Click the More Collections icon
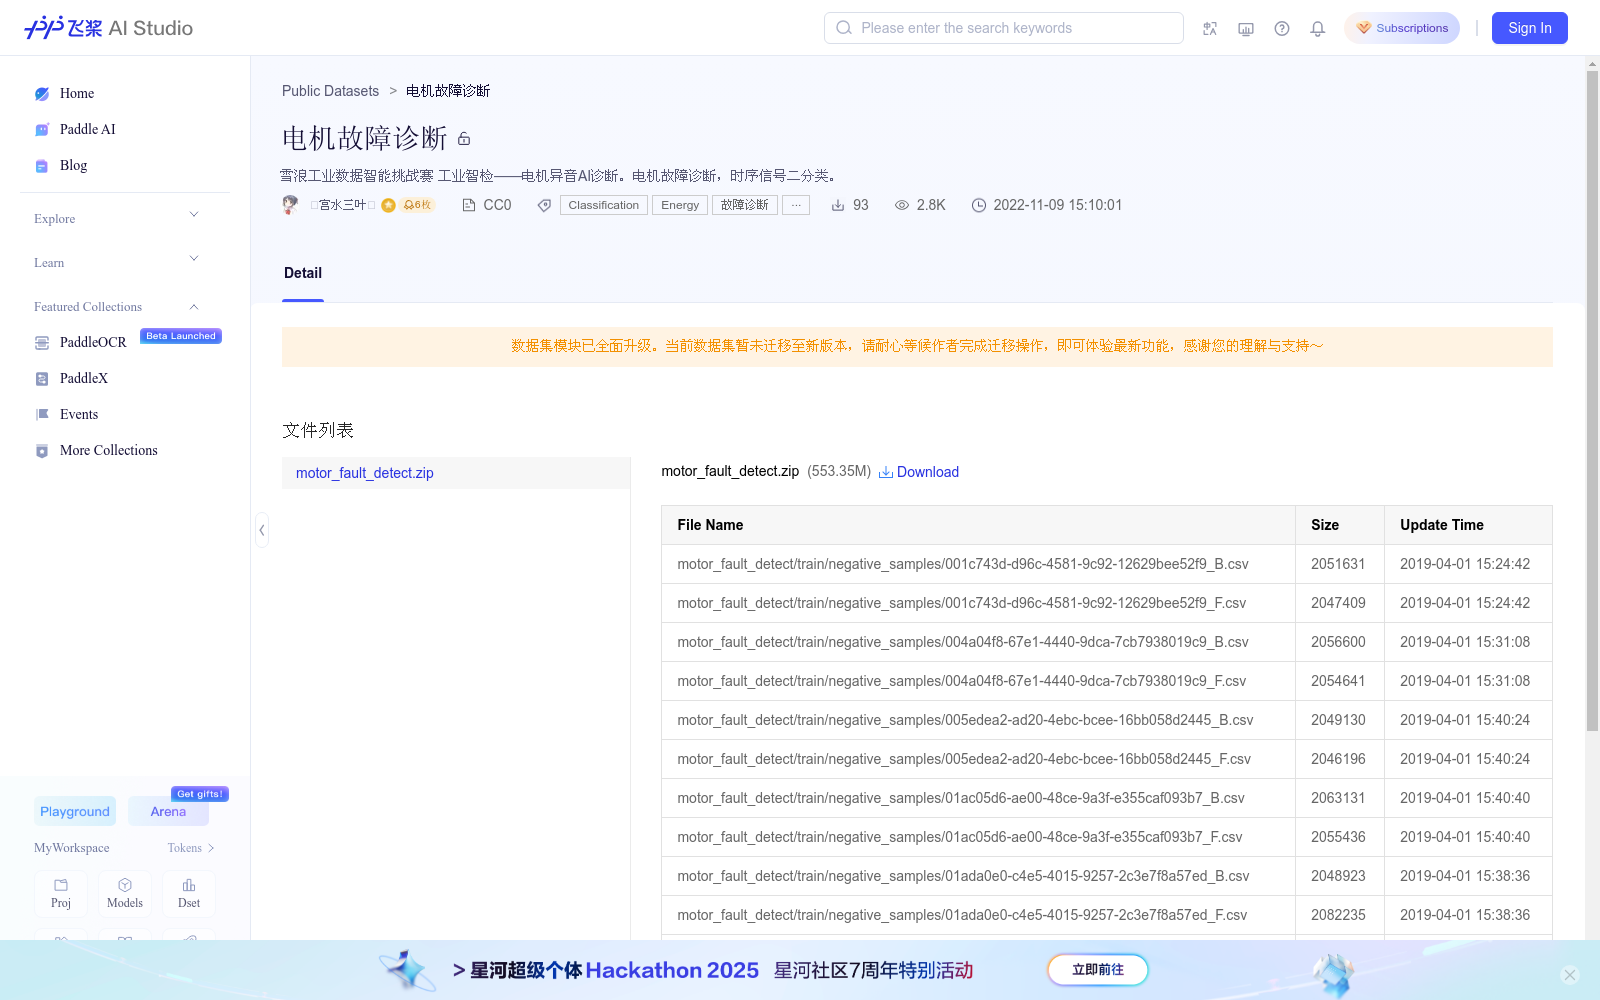Viewport: 1600px width, 1000px height. click(42, 451)
